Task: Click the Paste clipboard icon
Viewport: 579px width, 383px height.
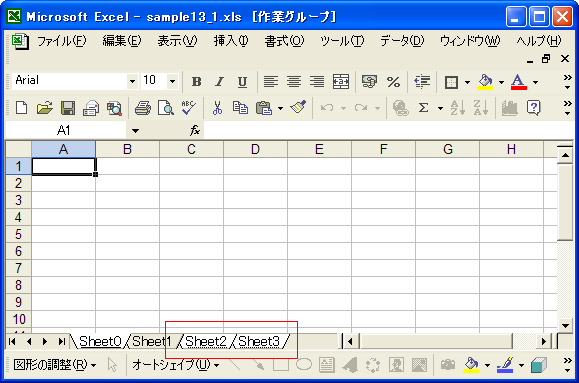Action: 264,108
